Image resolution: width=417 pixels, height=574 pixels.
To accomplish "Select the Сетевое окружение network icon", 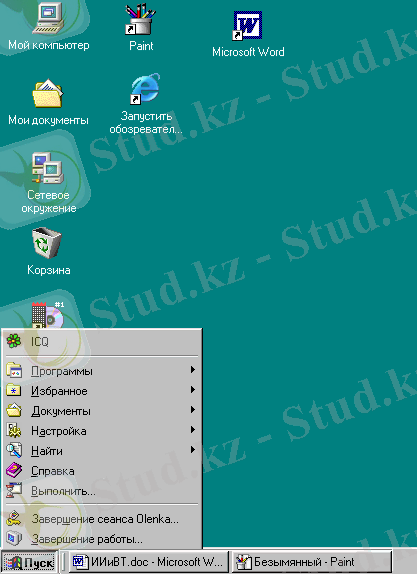I will 48,168.
